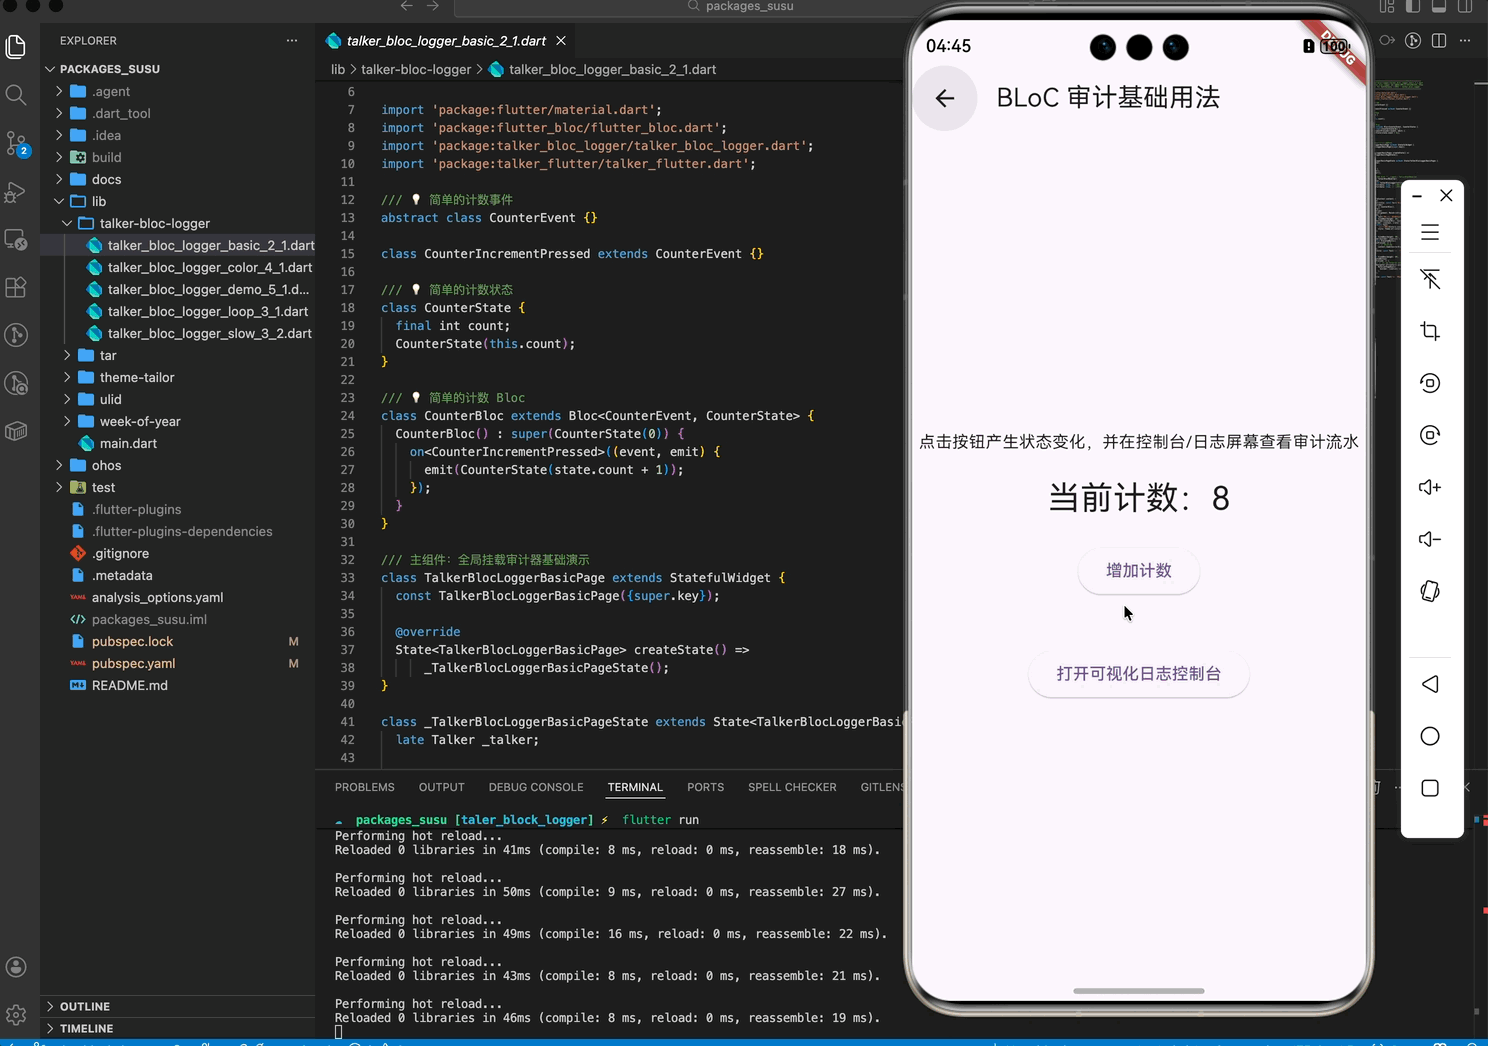The width and height of the screenshot is (1488, 1046).
Task: Switch to the PROBLEMS tab
Action: click(364, 787)
